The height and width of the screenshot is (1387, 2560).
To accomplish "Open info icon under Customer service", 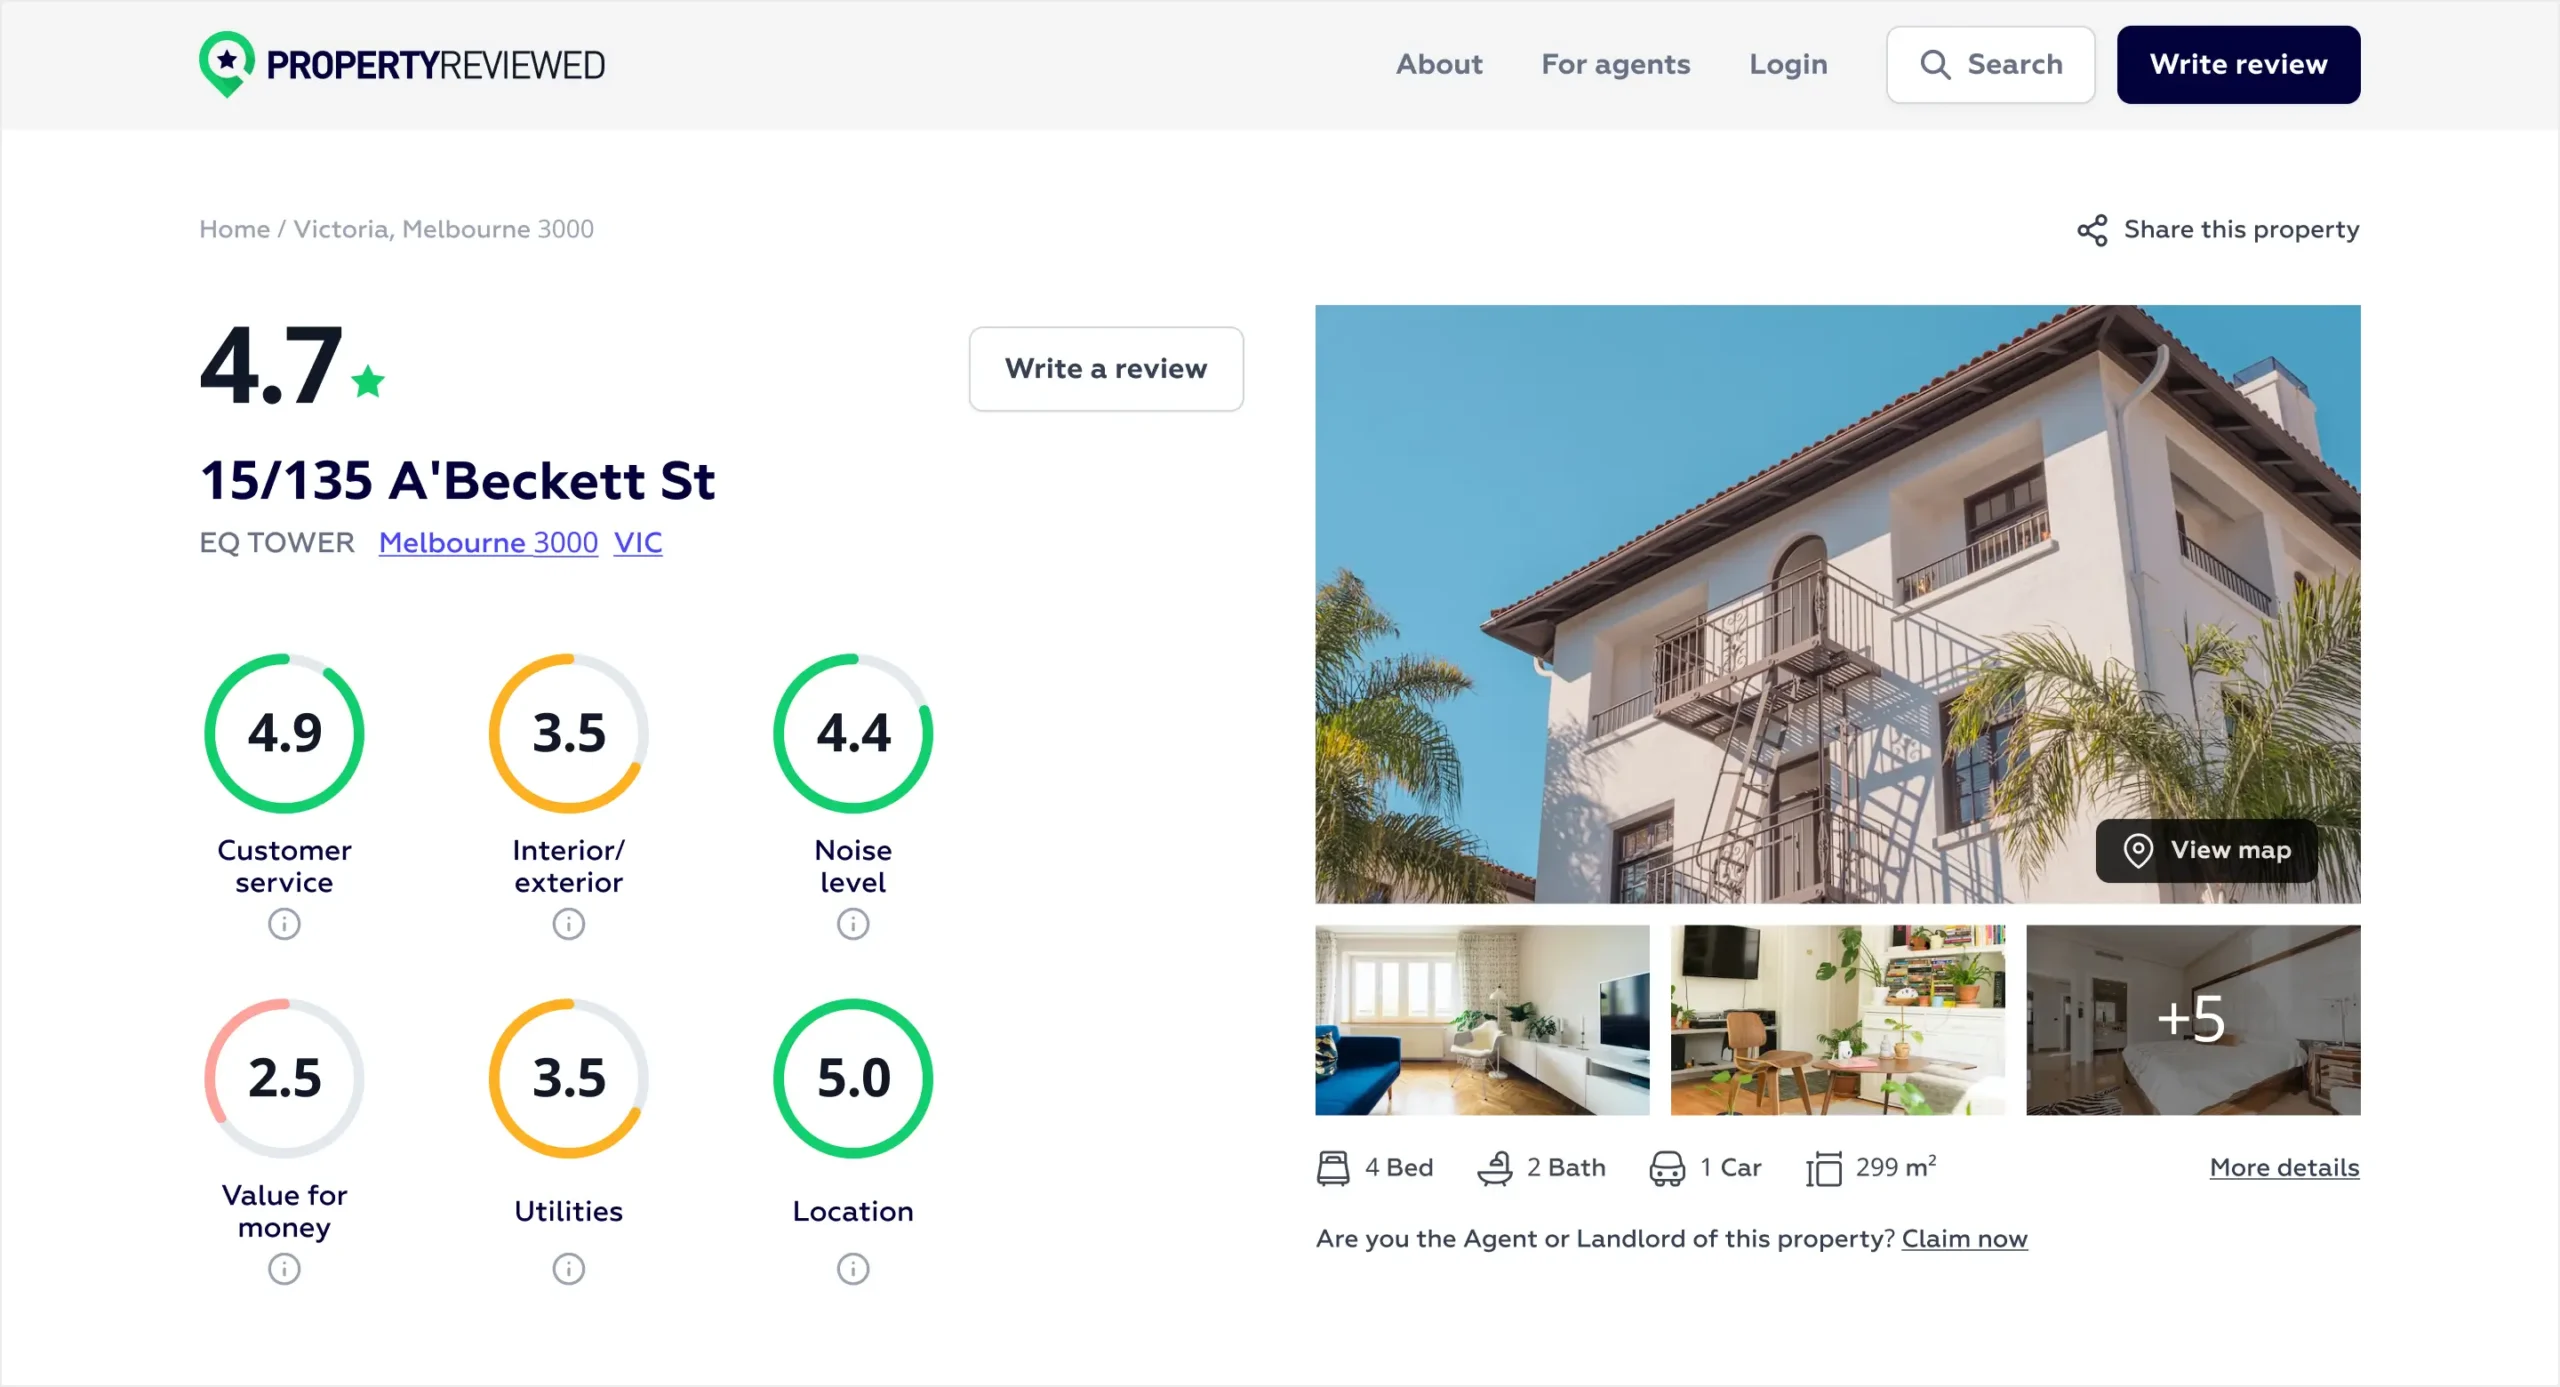I will [x=284, y=924].
